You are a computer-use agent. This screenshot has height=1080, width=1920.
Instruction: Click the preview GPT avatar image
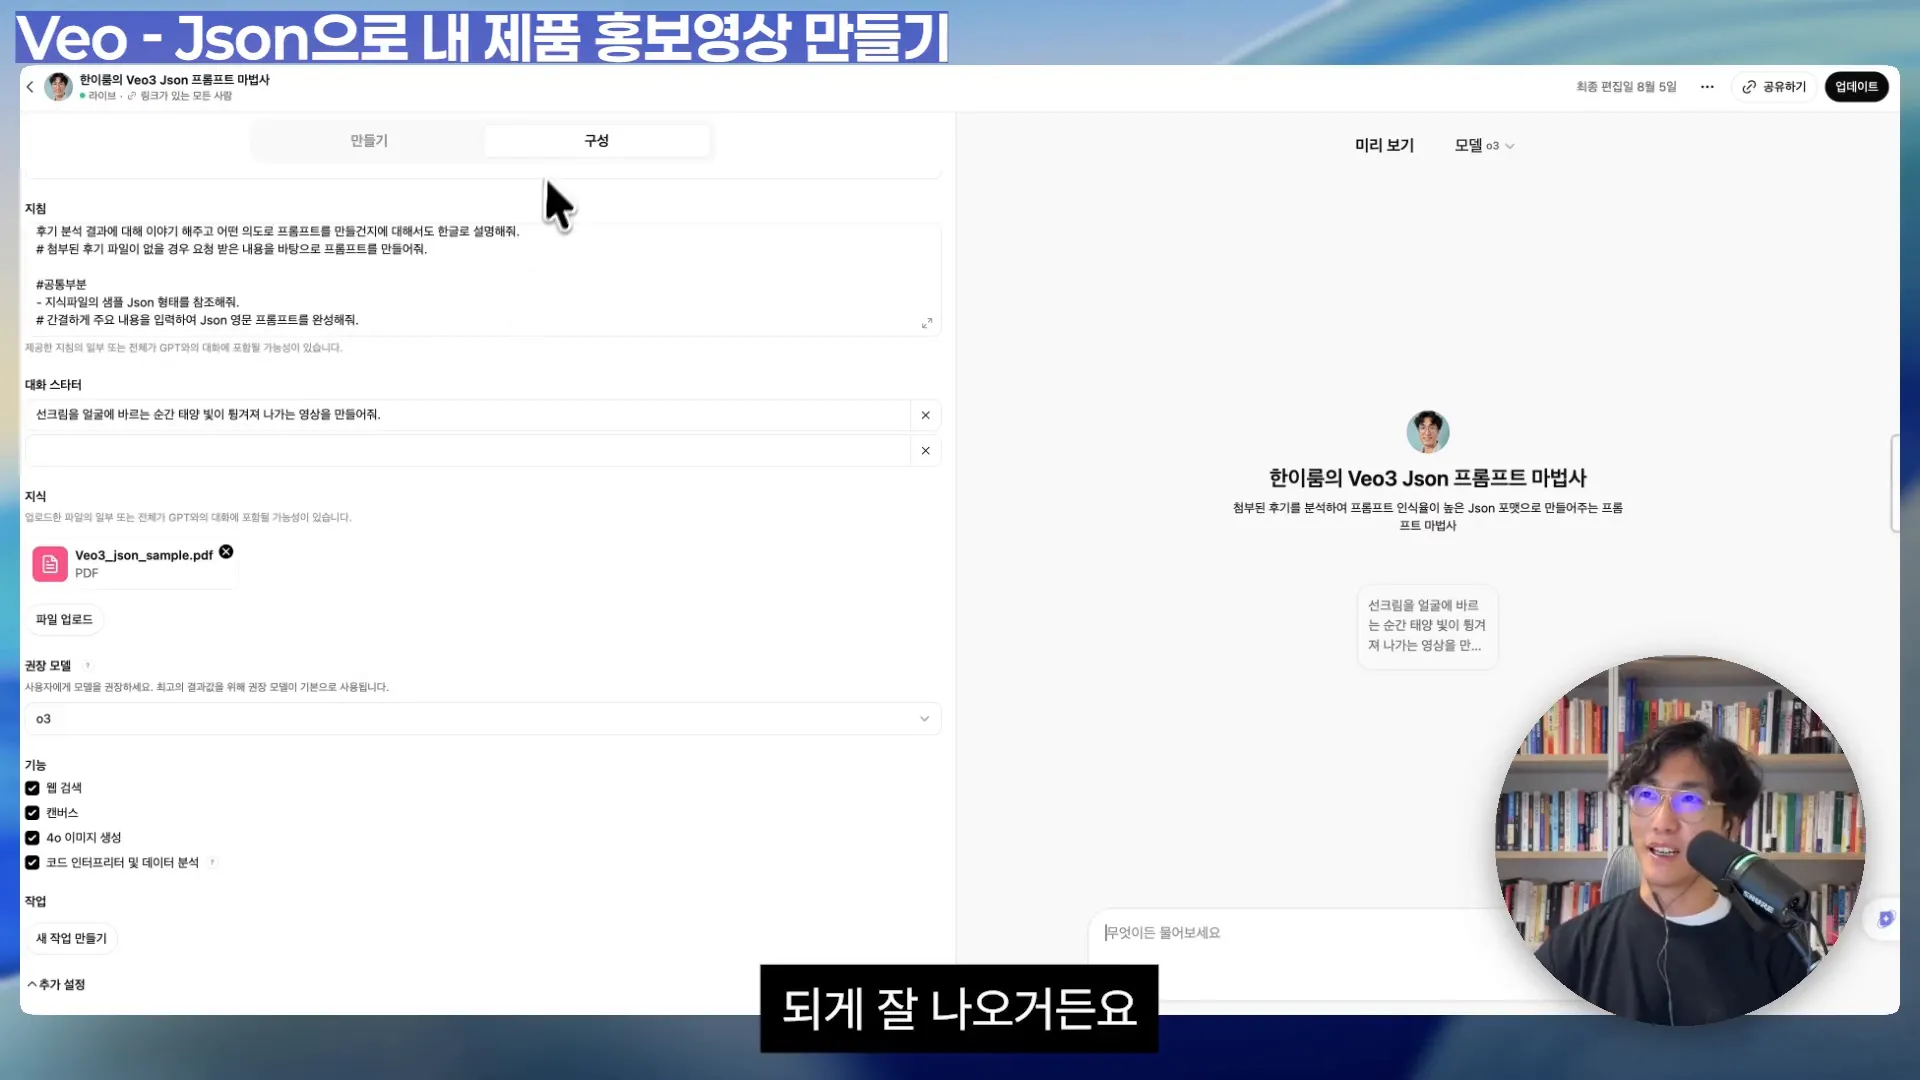click(1427, 432)
